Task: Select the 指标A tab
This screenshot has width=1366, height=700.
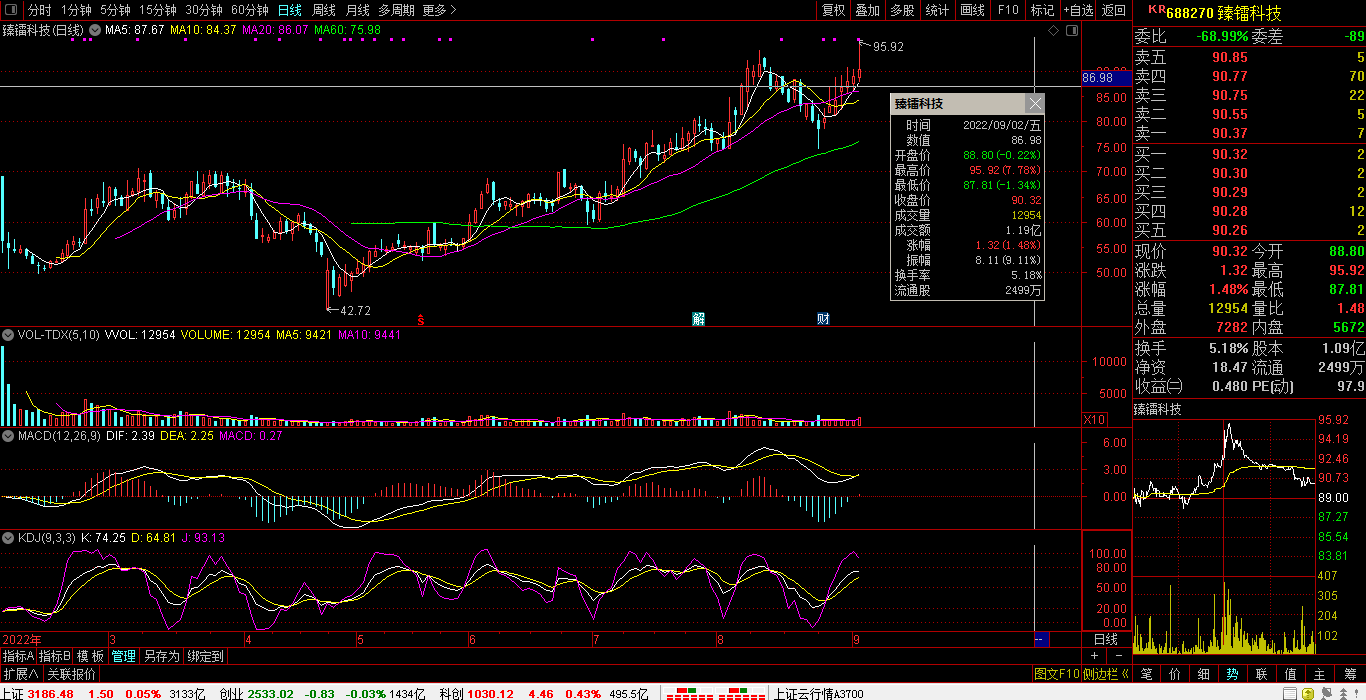Action: pyautogui.click(x=18, y=656)
